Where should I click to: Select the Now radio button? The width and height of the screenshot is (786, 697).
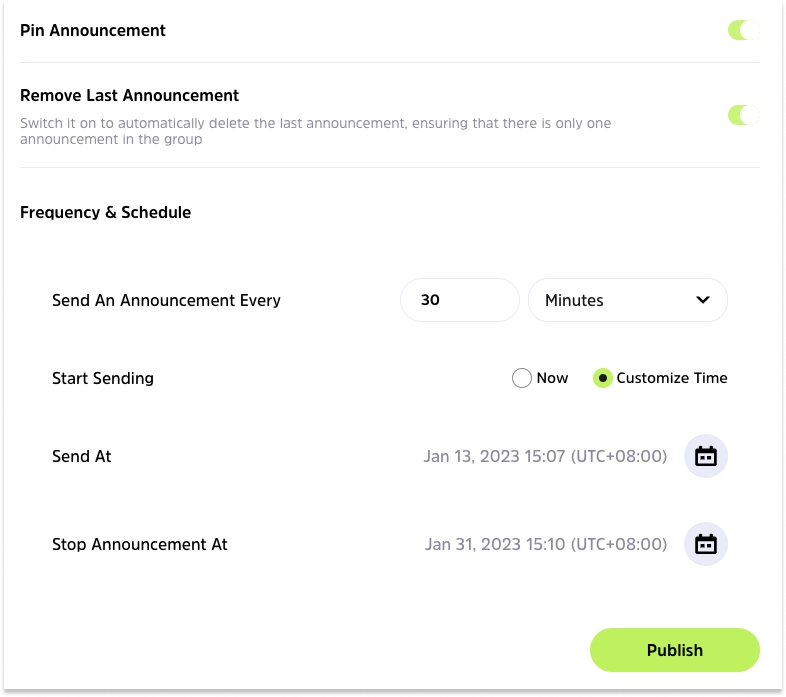(522, 378)
